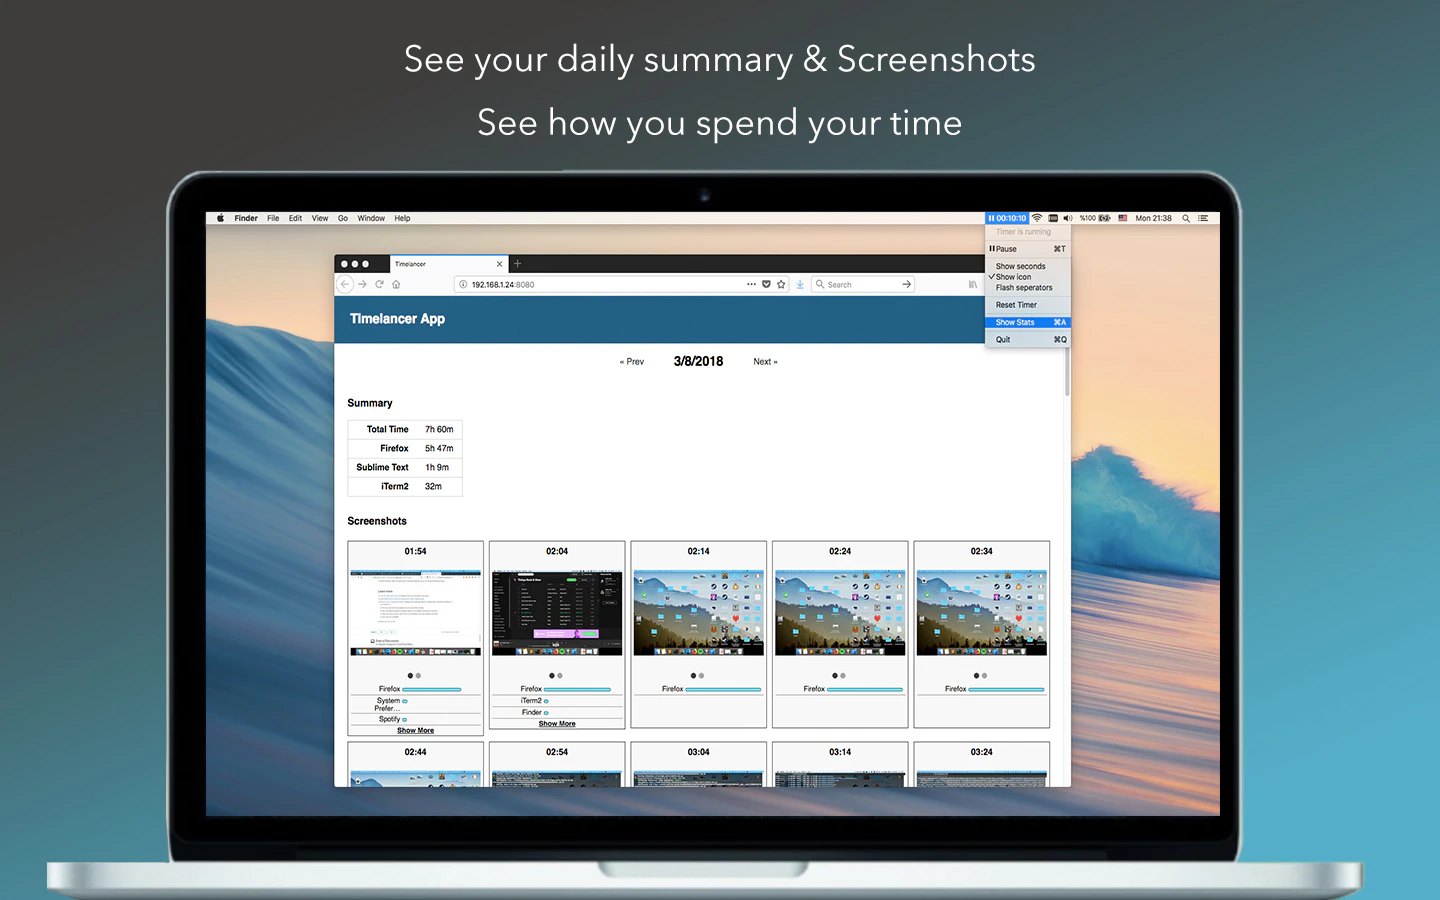This screenshot has height=900, width=1440.
Task: Select Show Stats menu entry
Action: tap(1028, 322)
